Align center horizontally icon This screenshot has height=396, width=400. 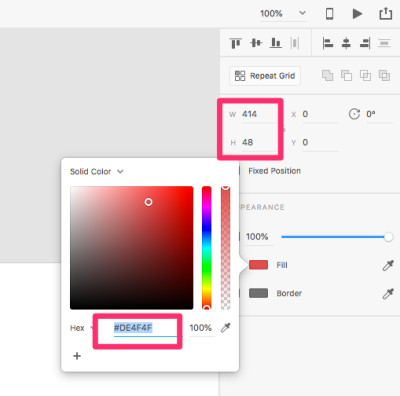(346, 43)
